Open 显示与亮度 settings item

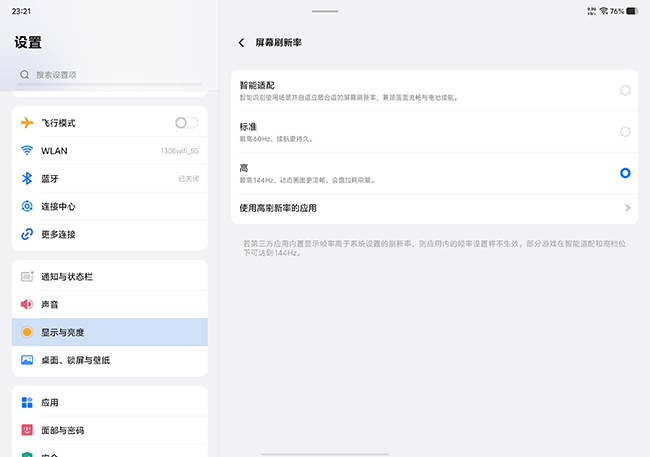(x=109, y=332)
